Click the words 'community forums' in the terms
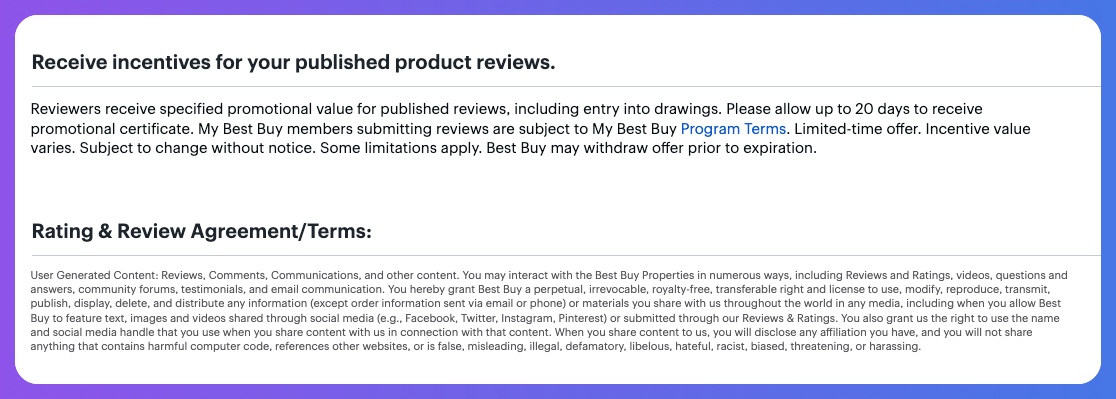The image size is (1116, 399). coord(127,287)
